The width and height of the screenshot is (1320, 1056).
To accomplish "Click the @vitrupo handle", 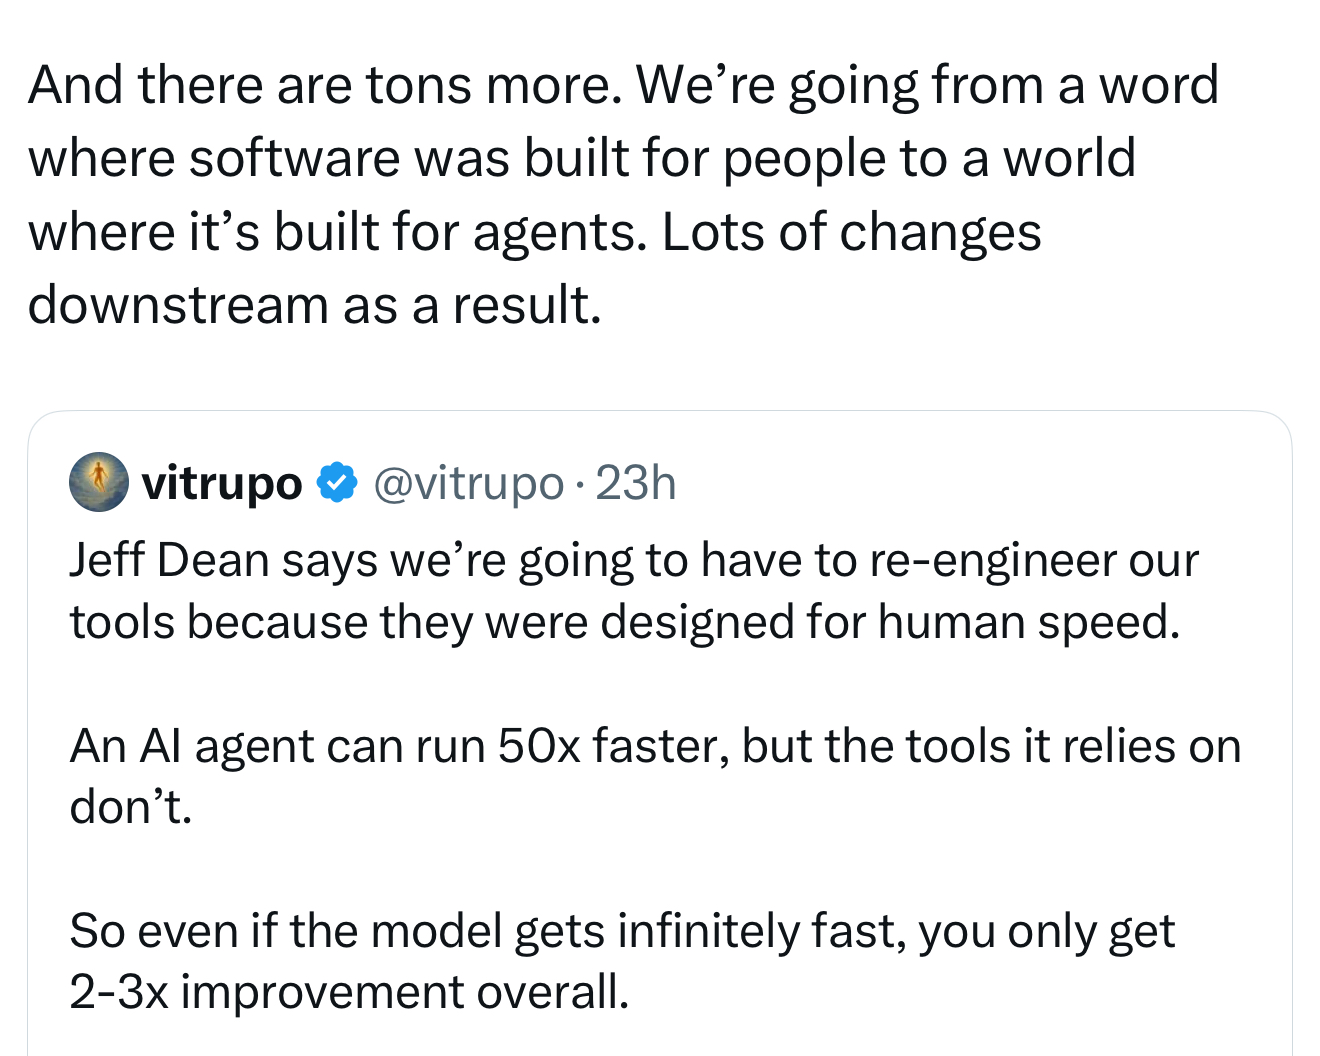I will point(468,484).
